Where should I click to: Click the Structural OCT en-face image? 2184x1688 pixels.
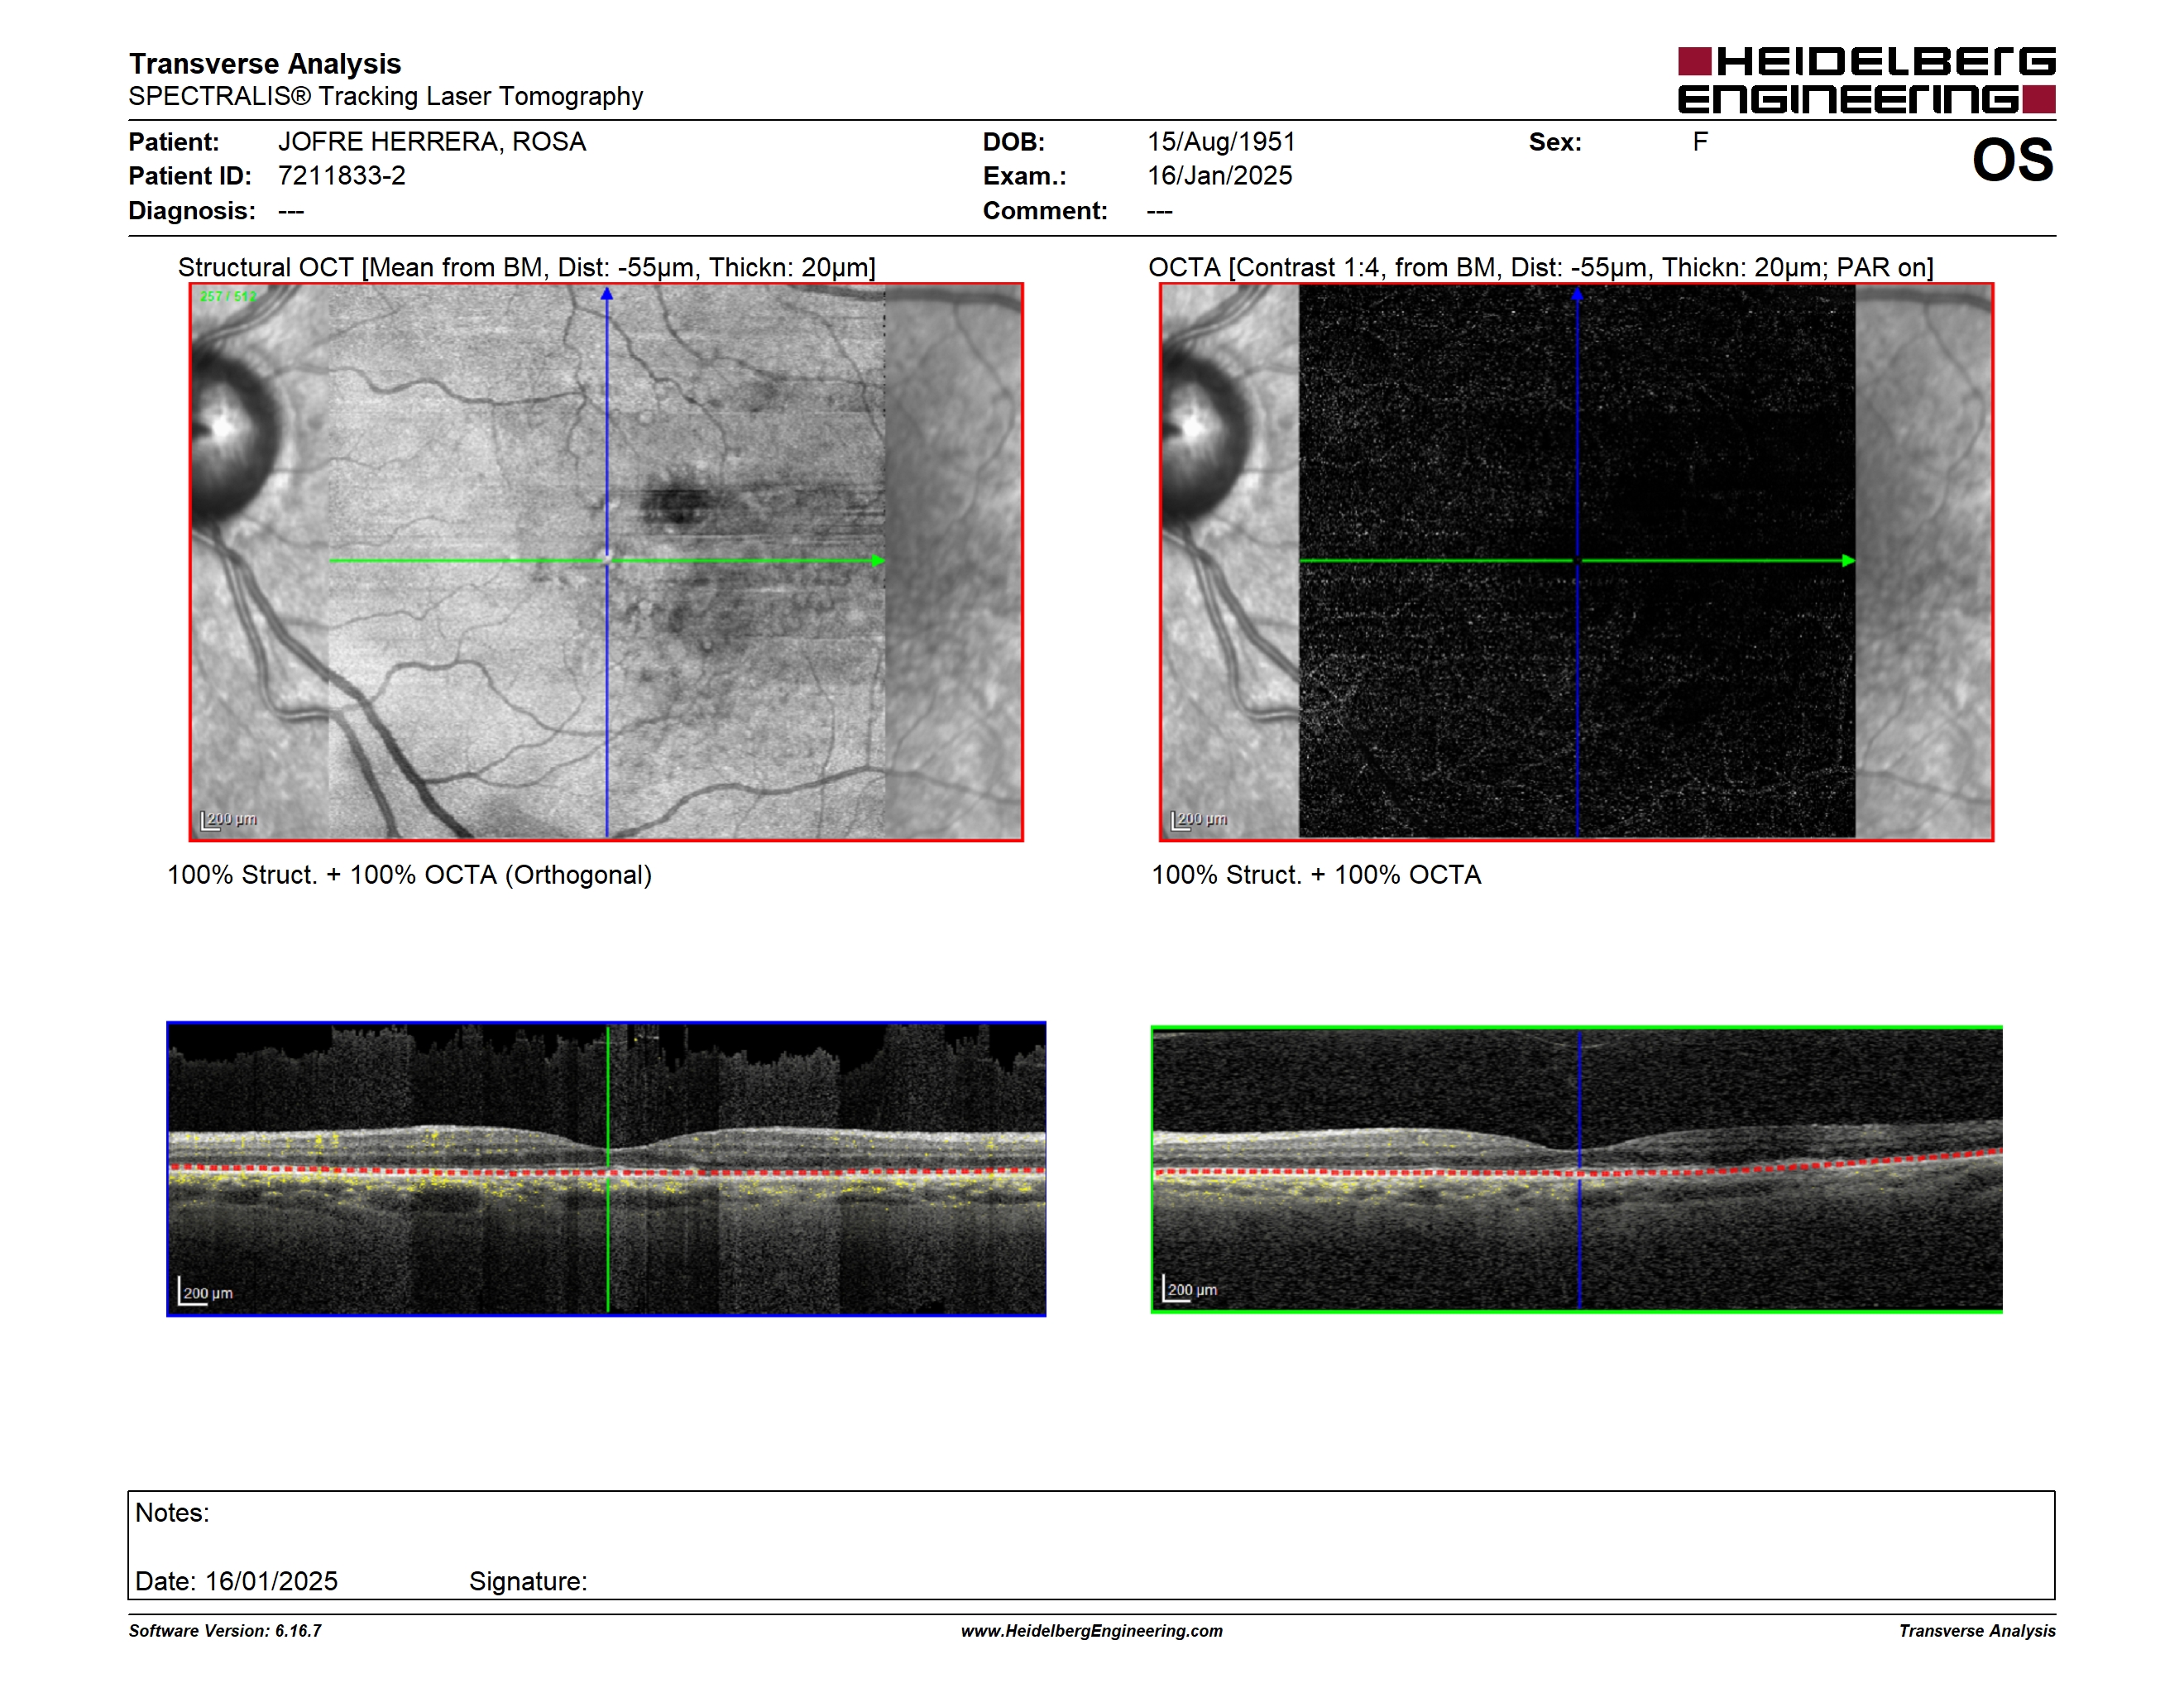pyautogui.click(x=606, y=562)
